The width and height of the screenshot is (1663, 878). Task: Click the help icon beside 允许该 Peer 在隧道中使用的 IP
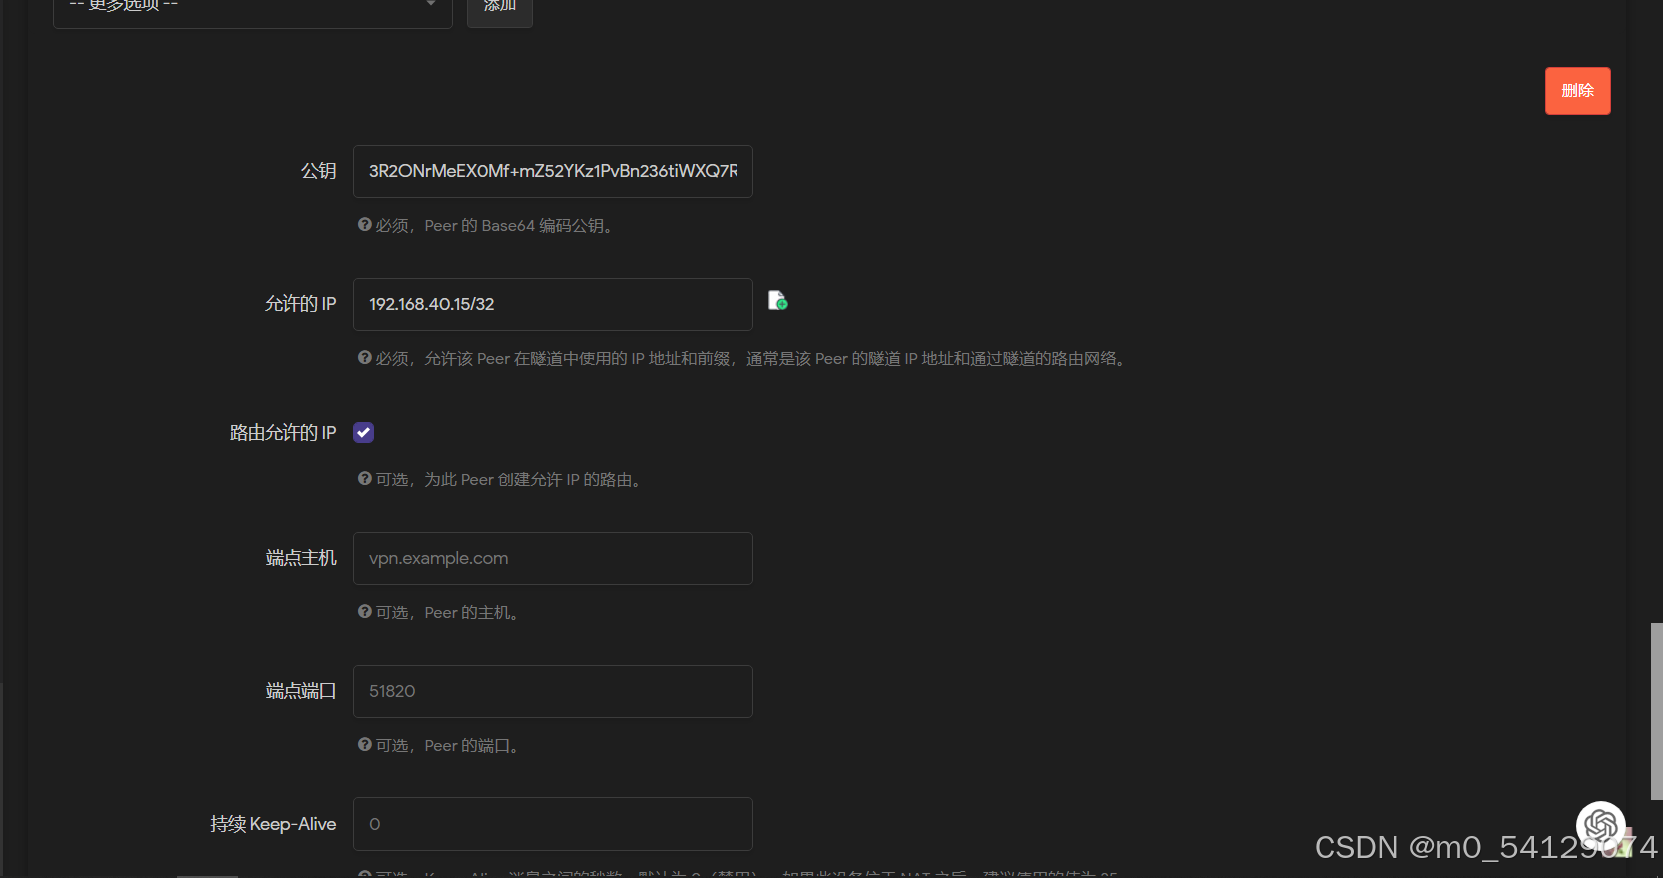coord(365,358)
